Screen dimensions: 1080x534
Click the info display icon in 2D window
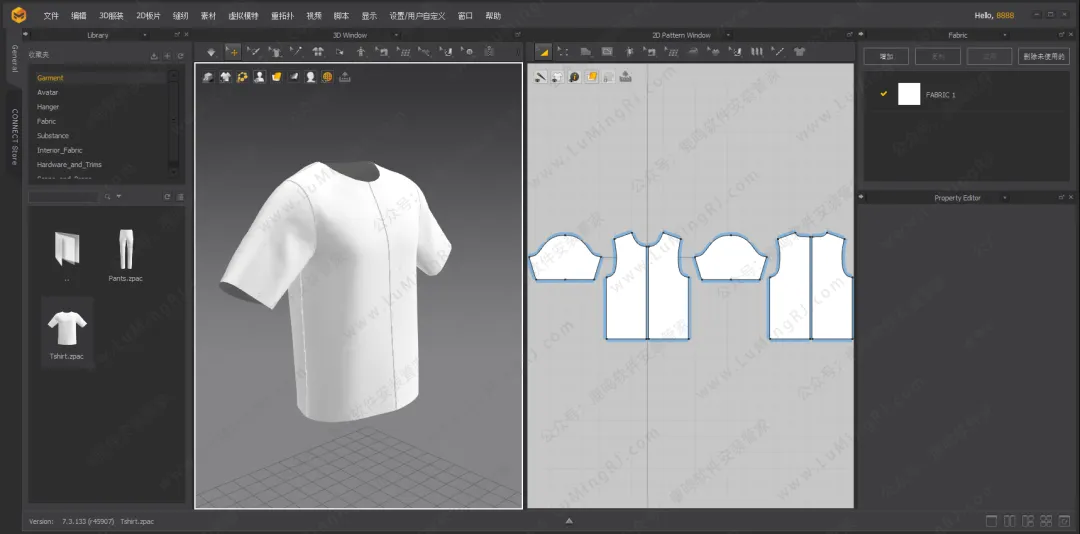(574, 77)
